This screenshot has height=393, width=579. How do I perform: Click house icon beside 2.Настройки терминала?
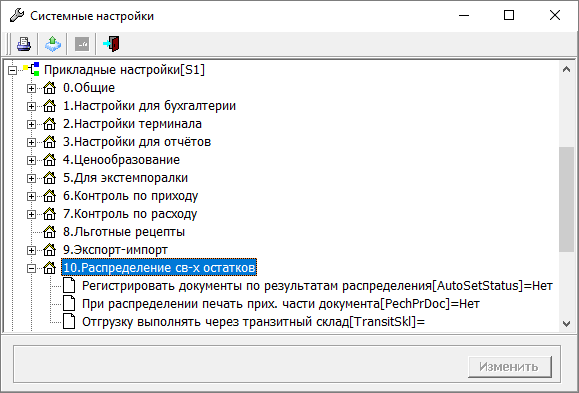pos(49,124)
